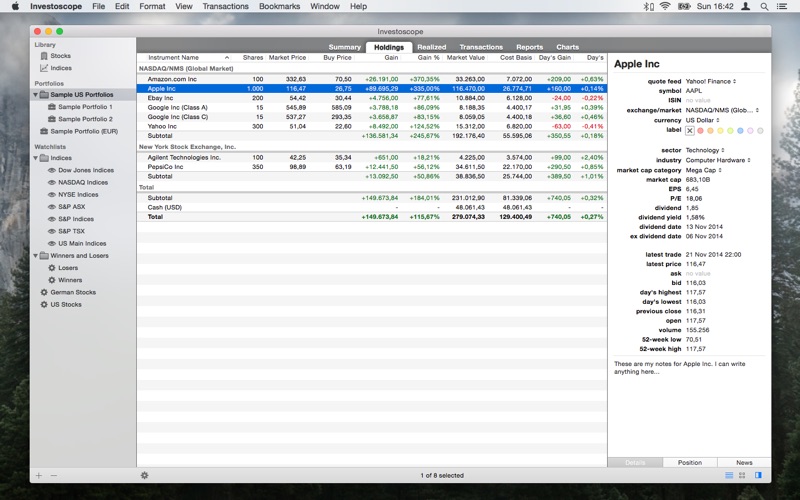This screenshot has height=500, width=800.
Task: Click the Bluetooth status icon
Action: (x=648, y=7)
